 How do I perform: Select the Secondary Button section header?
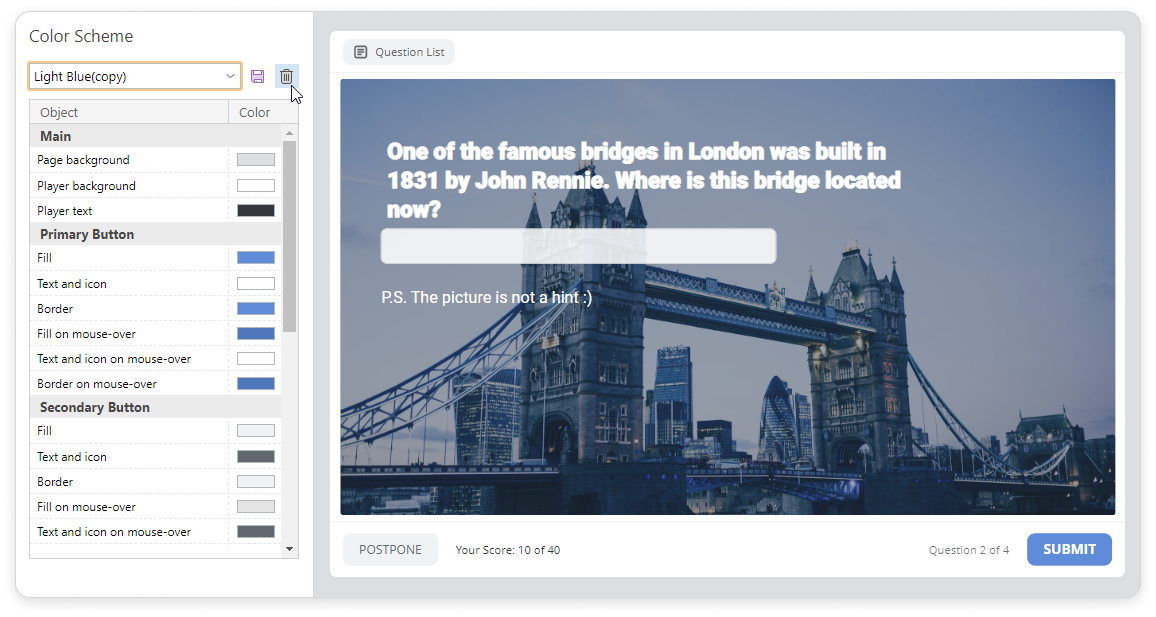click(x=95, y=407)
